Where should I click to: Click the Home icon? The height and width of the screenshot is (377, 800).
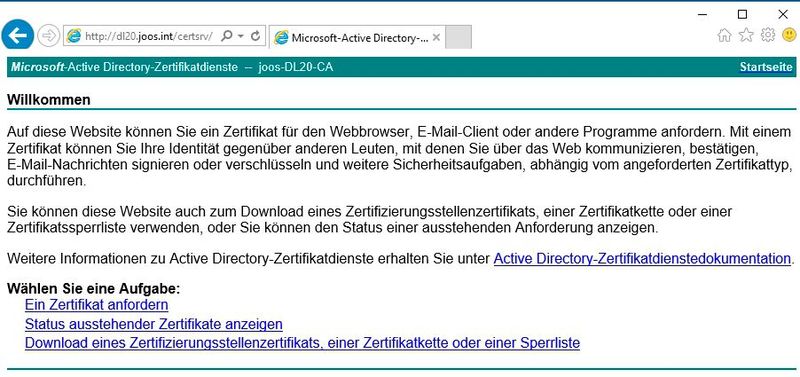click(x=724, y=35)
